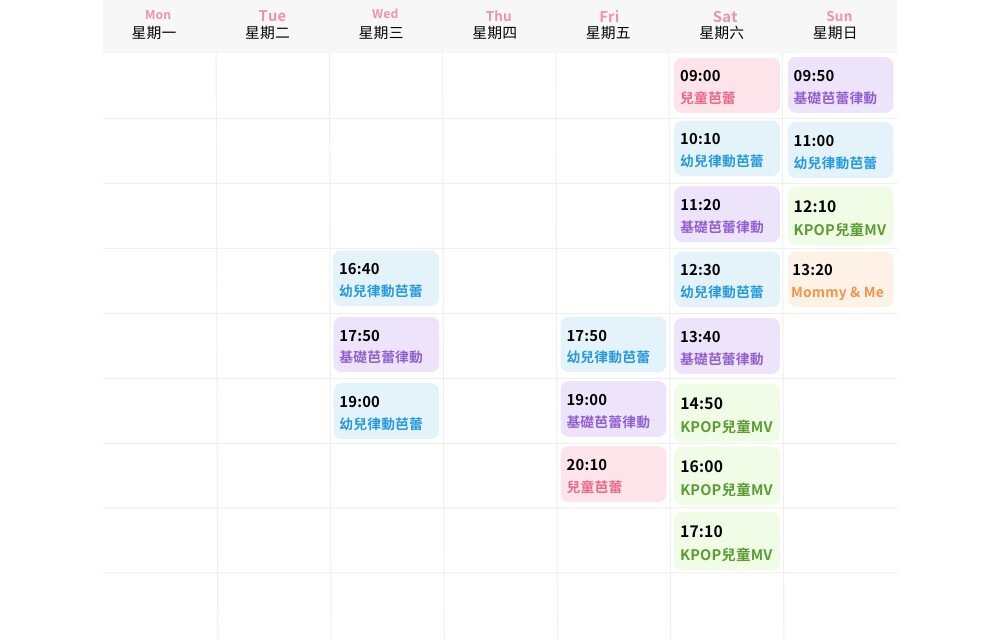
Task: Open Saturday 09:00 兒童芭蕾 class
Action: [727, 86]
